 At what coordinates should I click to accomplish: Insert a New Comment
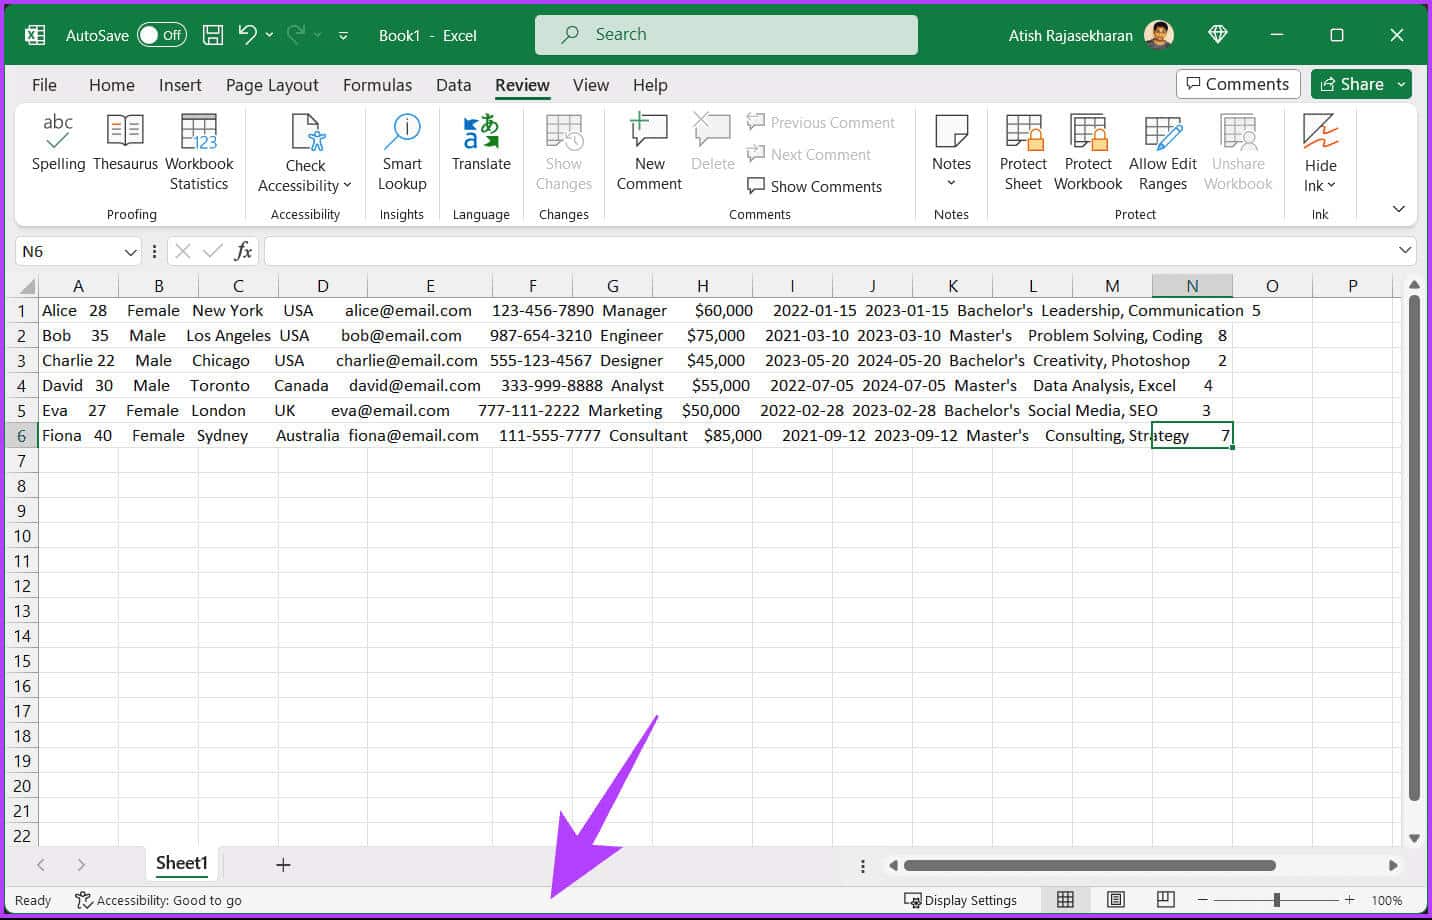point(649,152)
